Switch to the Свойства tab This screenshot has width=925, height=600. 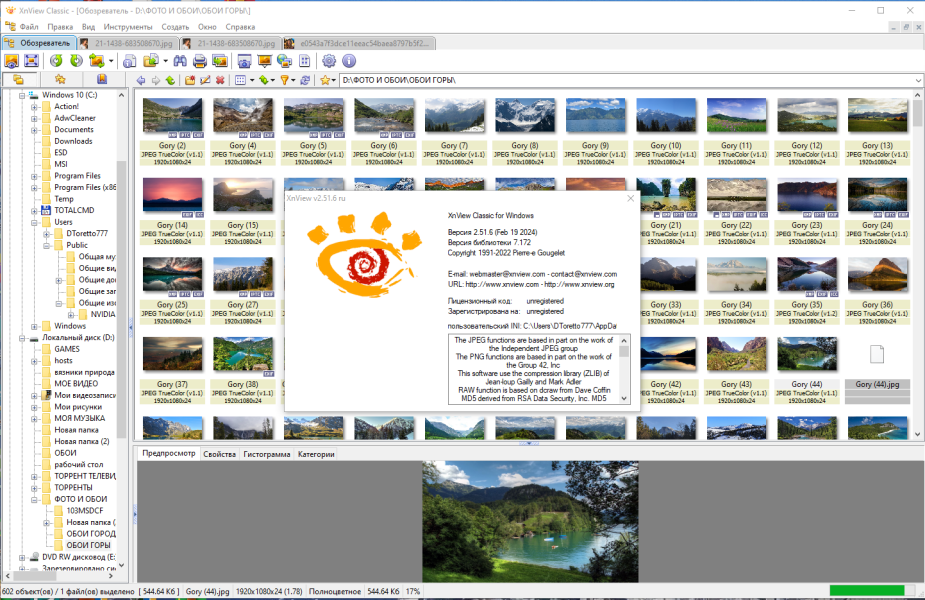(219, 454)
